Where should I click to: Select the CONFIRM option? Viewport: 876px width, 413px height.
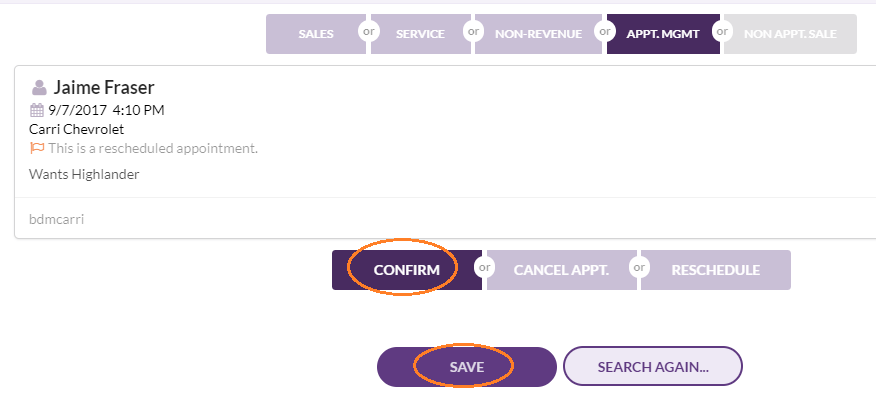(x=407, y=270)
